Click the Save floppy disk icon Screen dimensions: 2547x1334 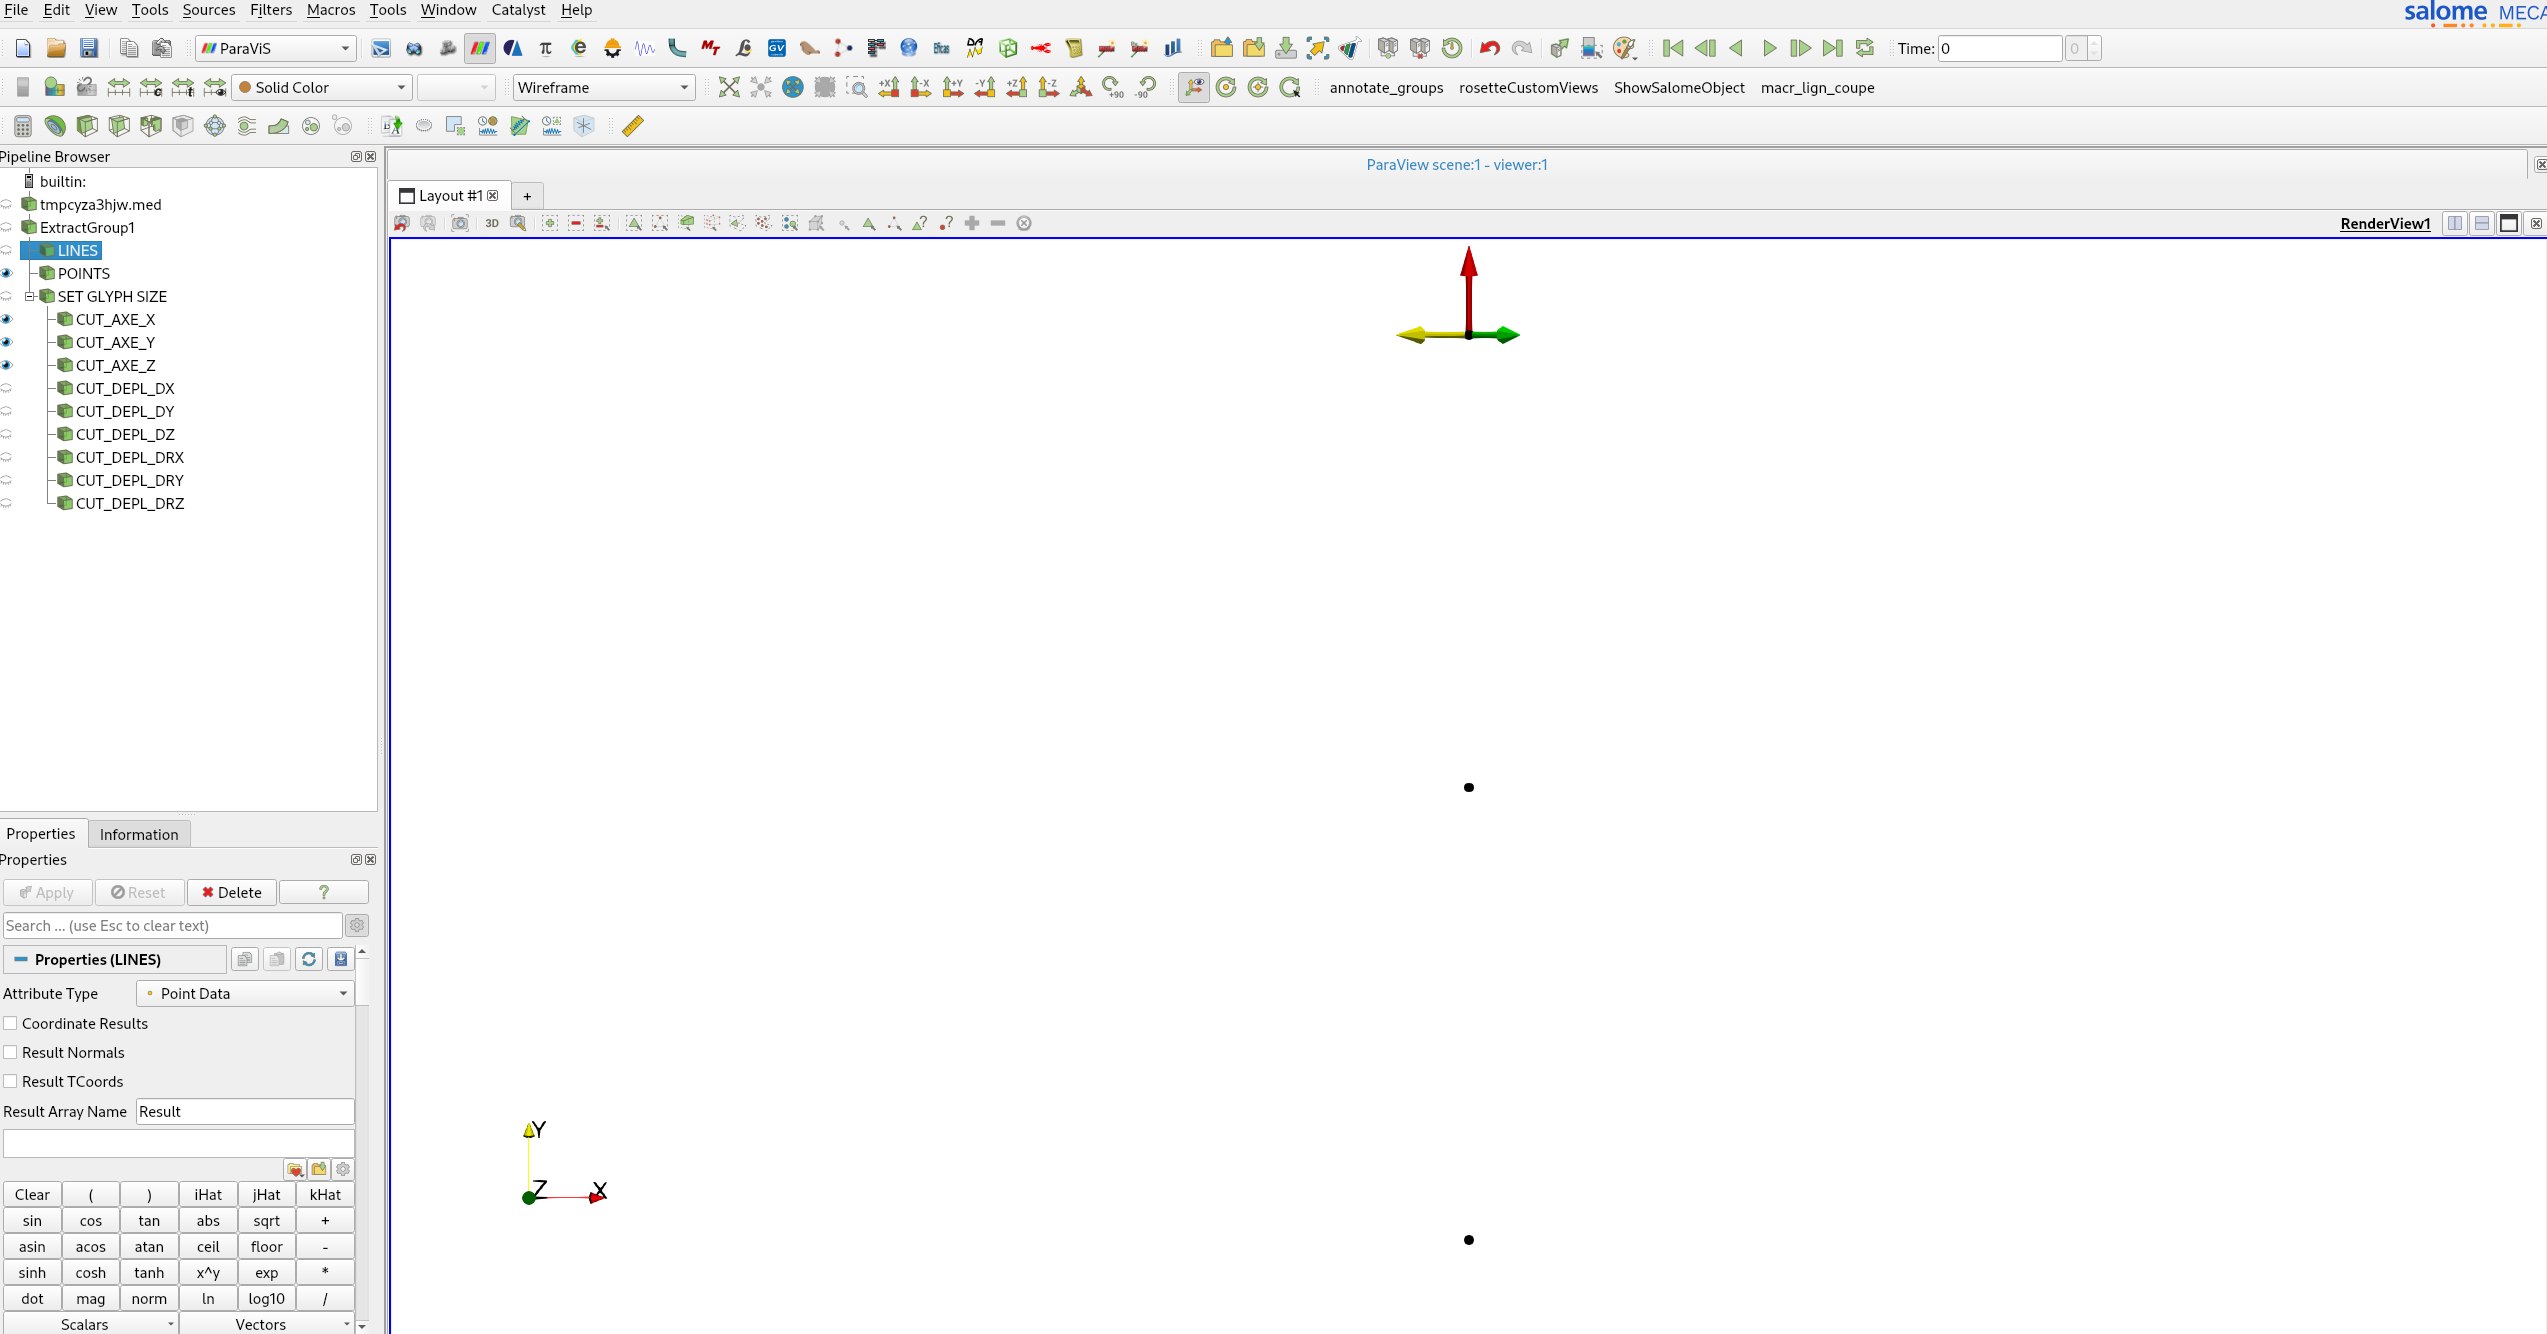tap(89, 48)
